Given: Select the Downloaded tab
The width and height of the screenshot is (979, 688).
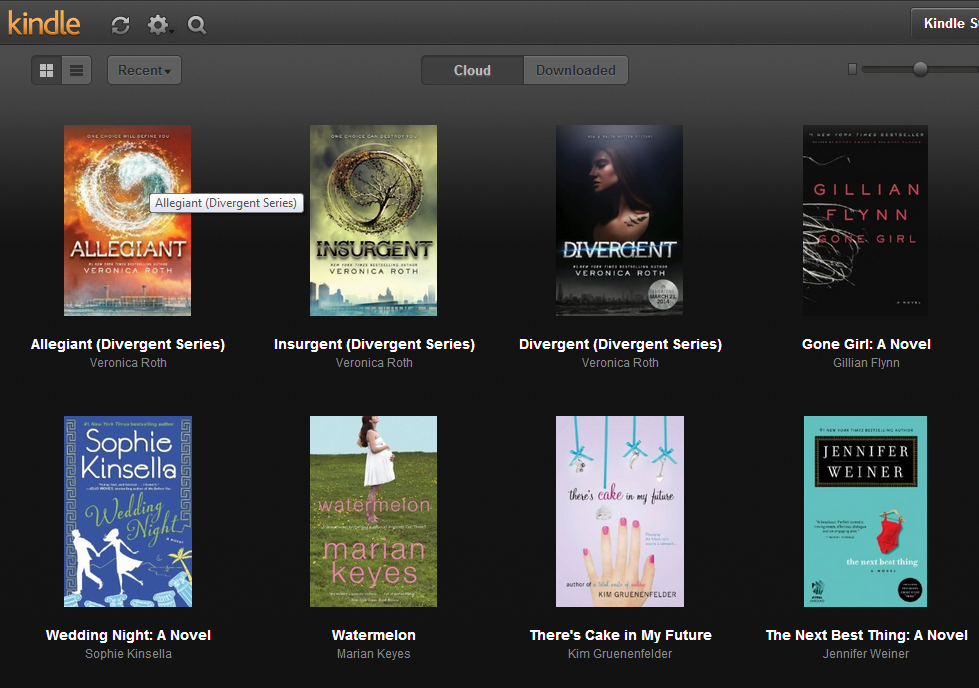Looking at the screenshot, I should pyautogui.click(x=576, y=70).
